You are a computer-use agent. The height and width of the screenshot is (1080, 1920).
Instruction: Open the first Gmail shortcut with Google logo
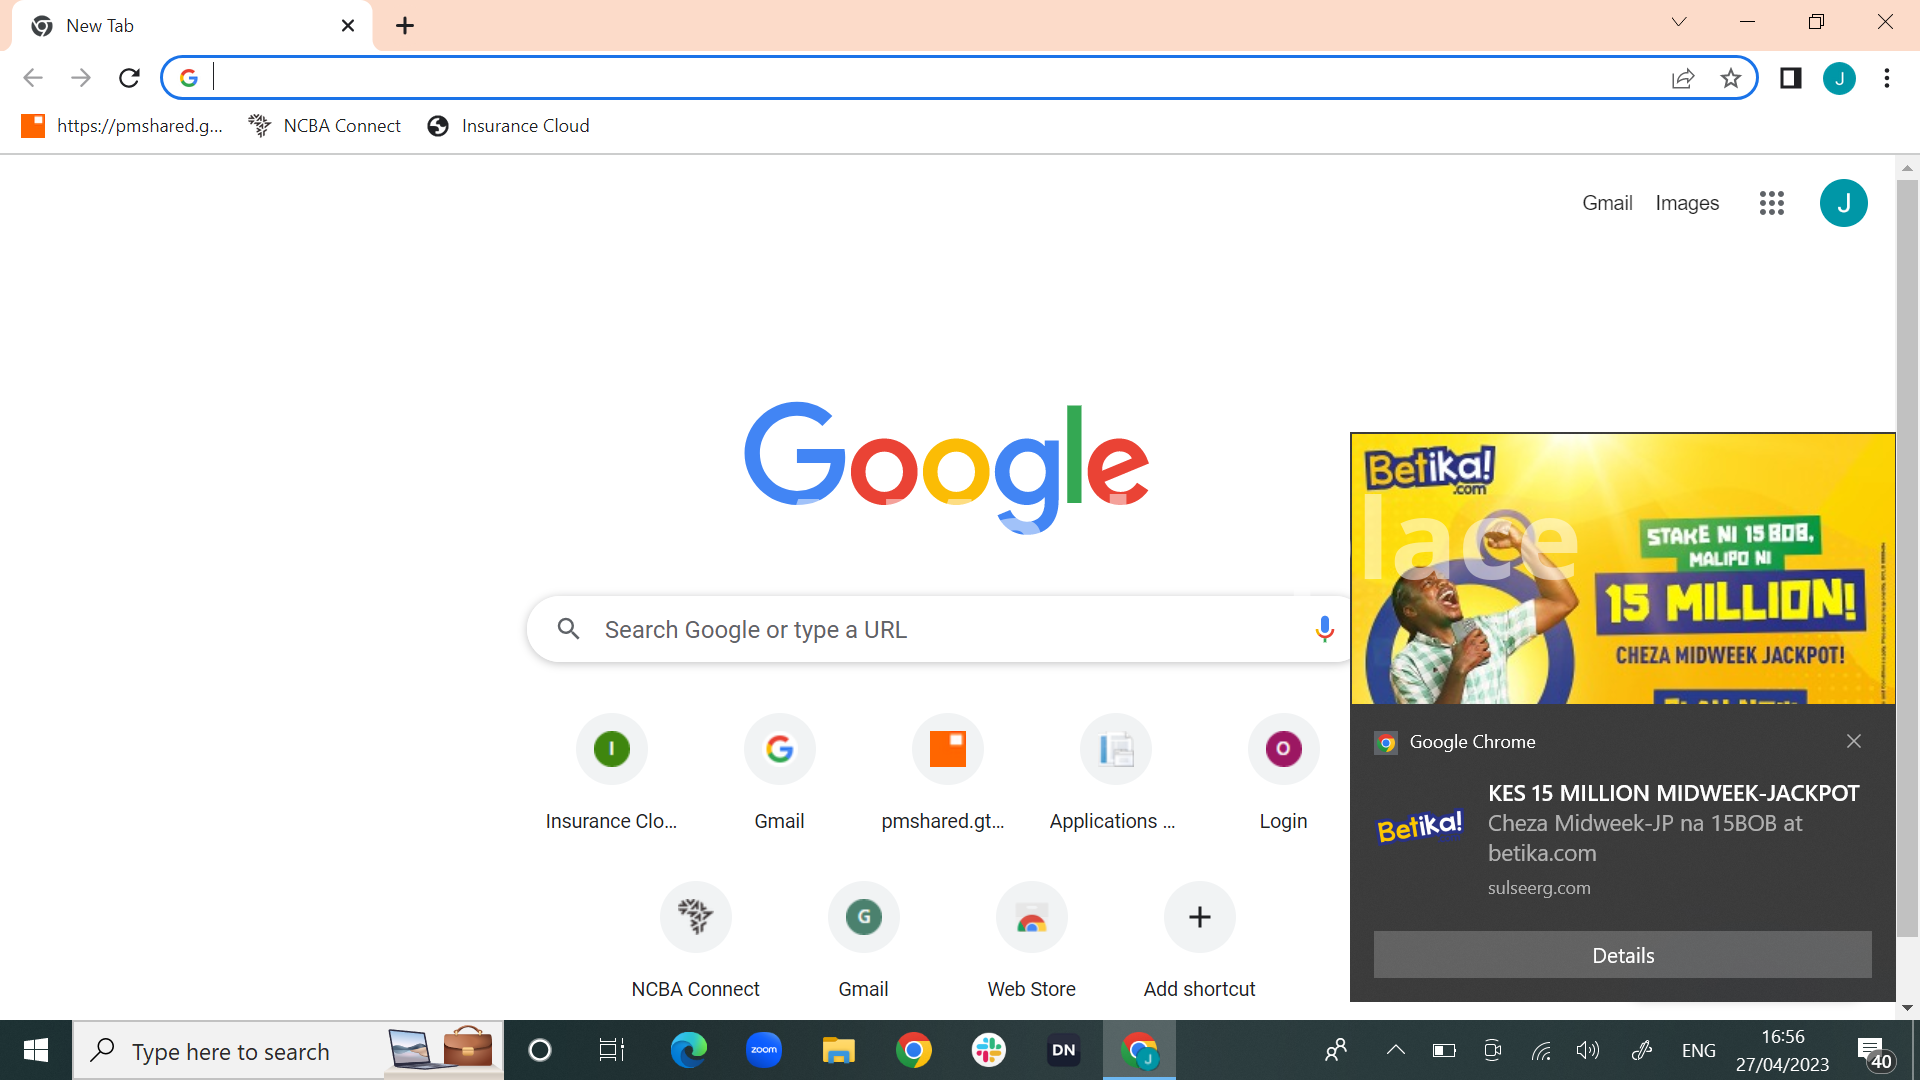[779, 773]
